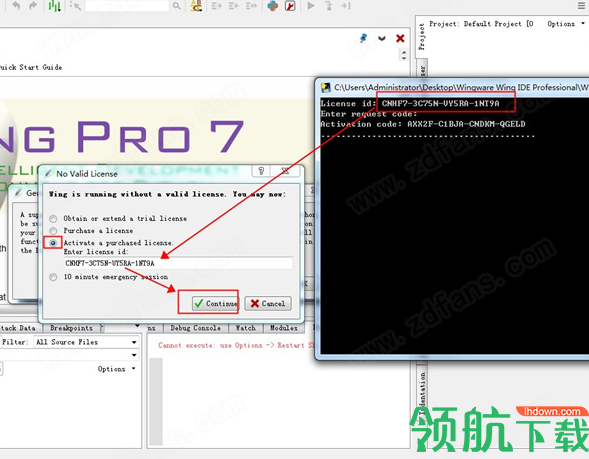Click the Cancel button in license dialog
The width and height of the screenshot is (589, 459).
tap(268, 303)
